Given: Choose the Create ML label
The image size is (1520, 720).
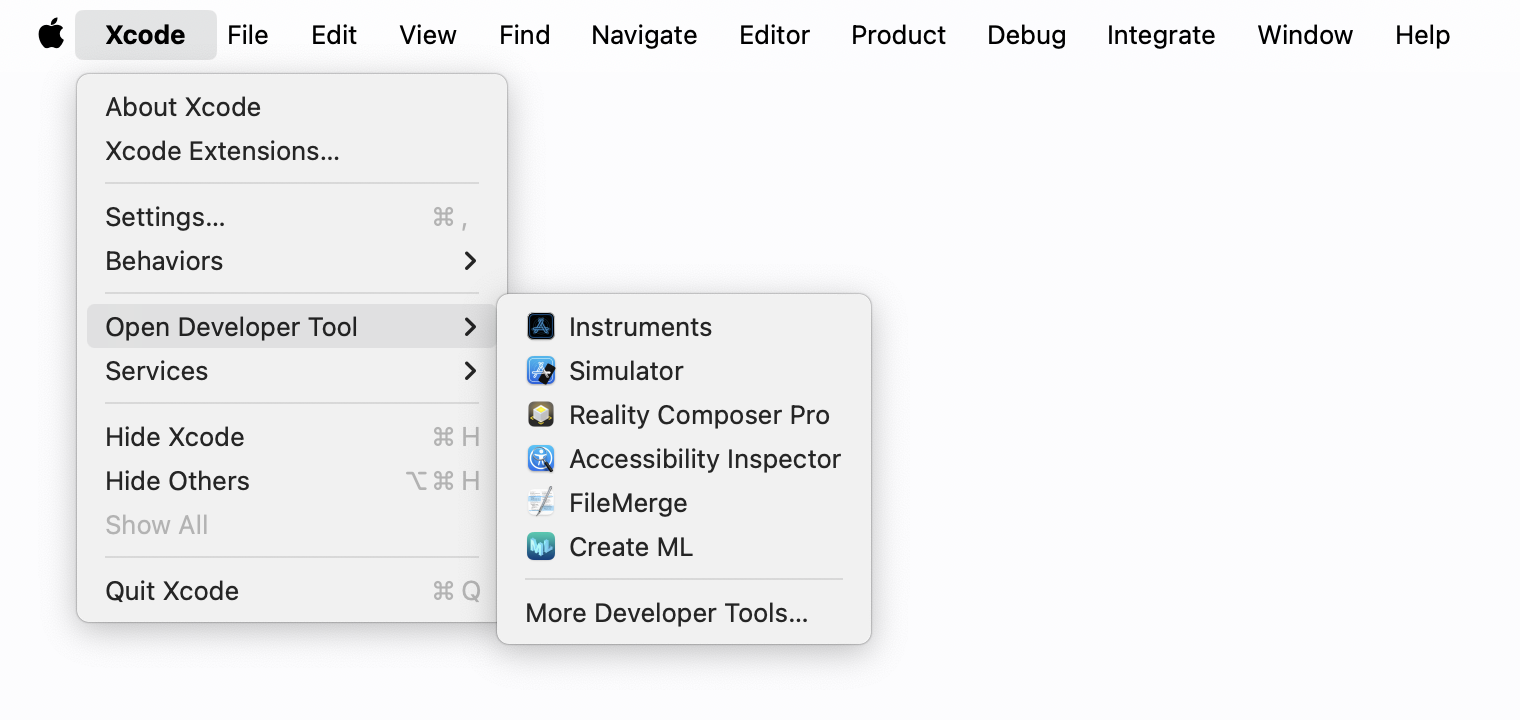Looking at the screenshot, I should pyautogui.click(x=631, y=547).
